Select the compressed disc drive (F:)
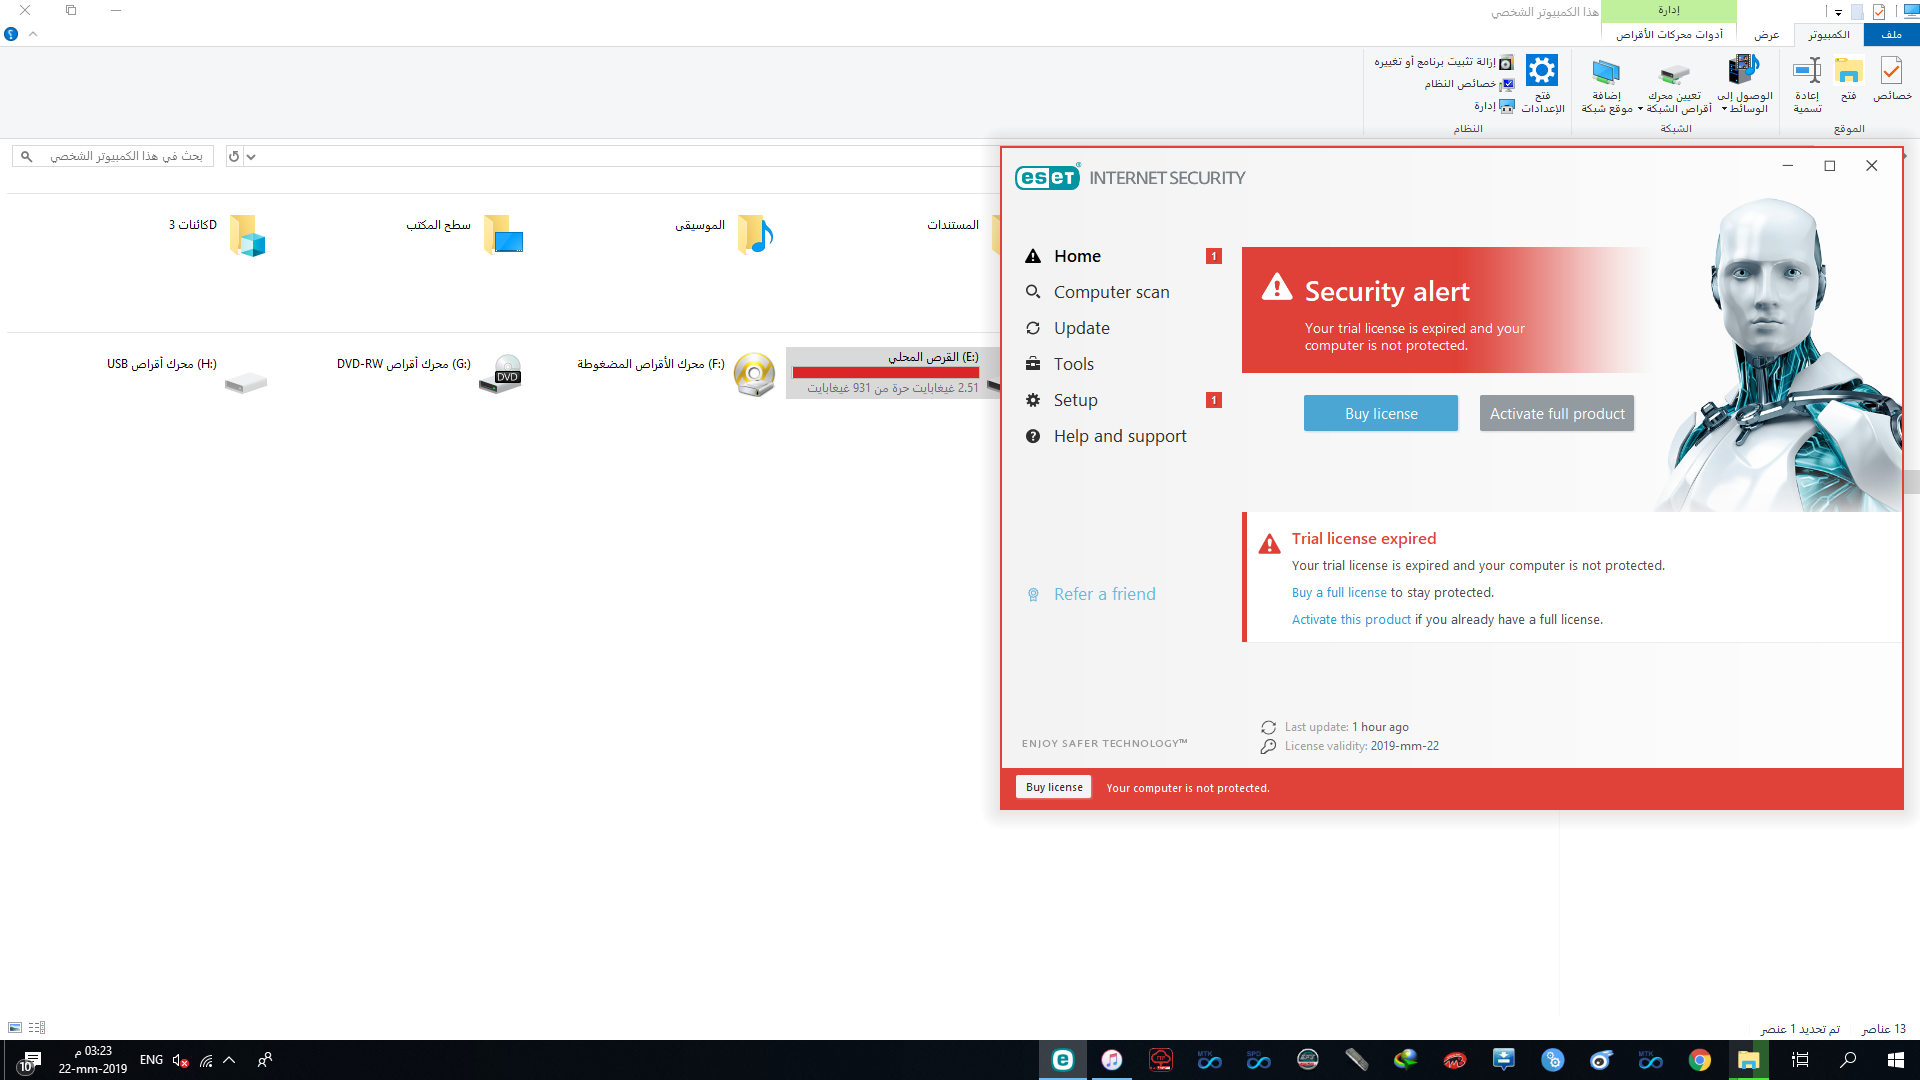The image size is (1920, 1080). 676,374
